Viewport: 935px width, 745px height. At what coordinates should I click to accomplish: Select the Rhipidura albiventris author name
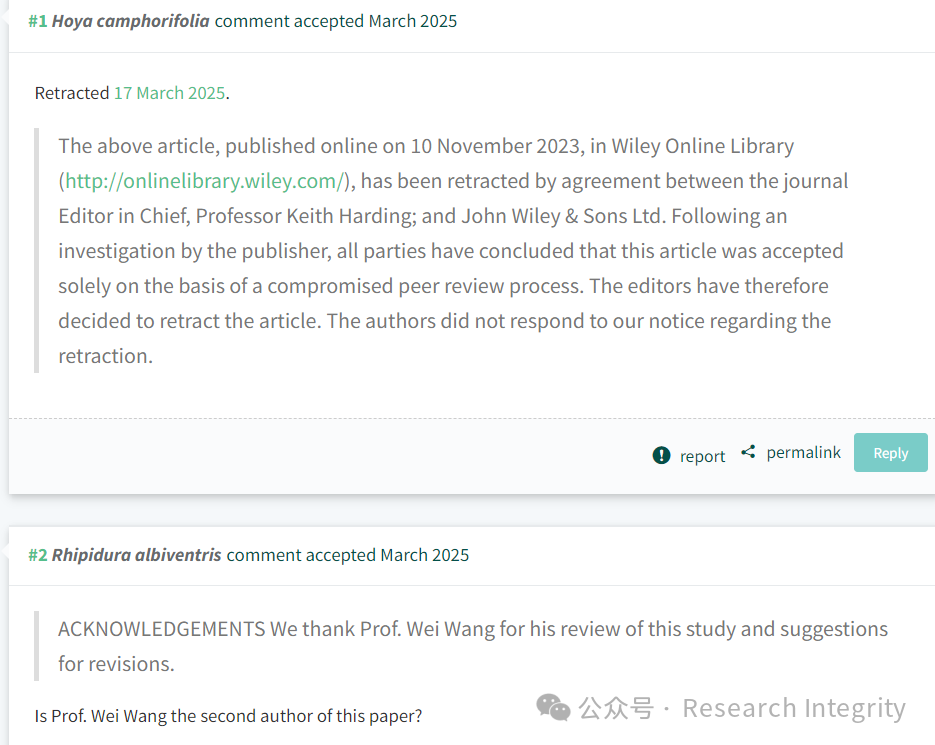(137, 555)
